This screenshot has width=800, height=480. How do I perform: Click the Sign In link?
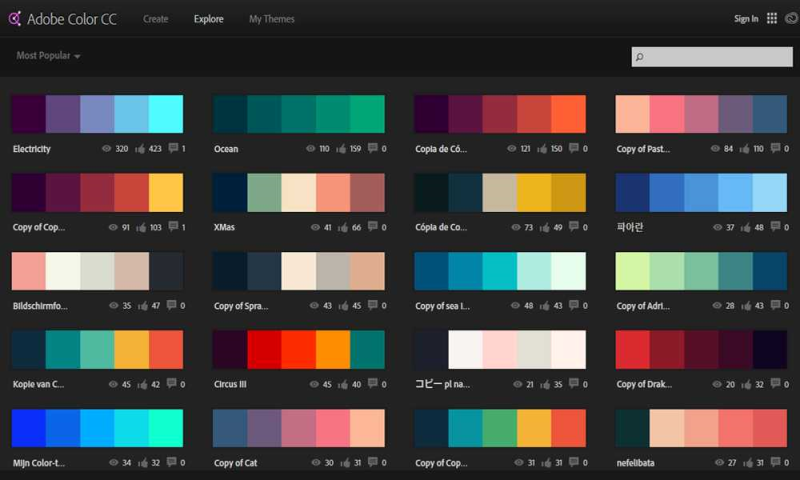[746, 19]
